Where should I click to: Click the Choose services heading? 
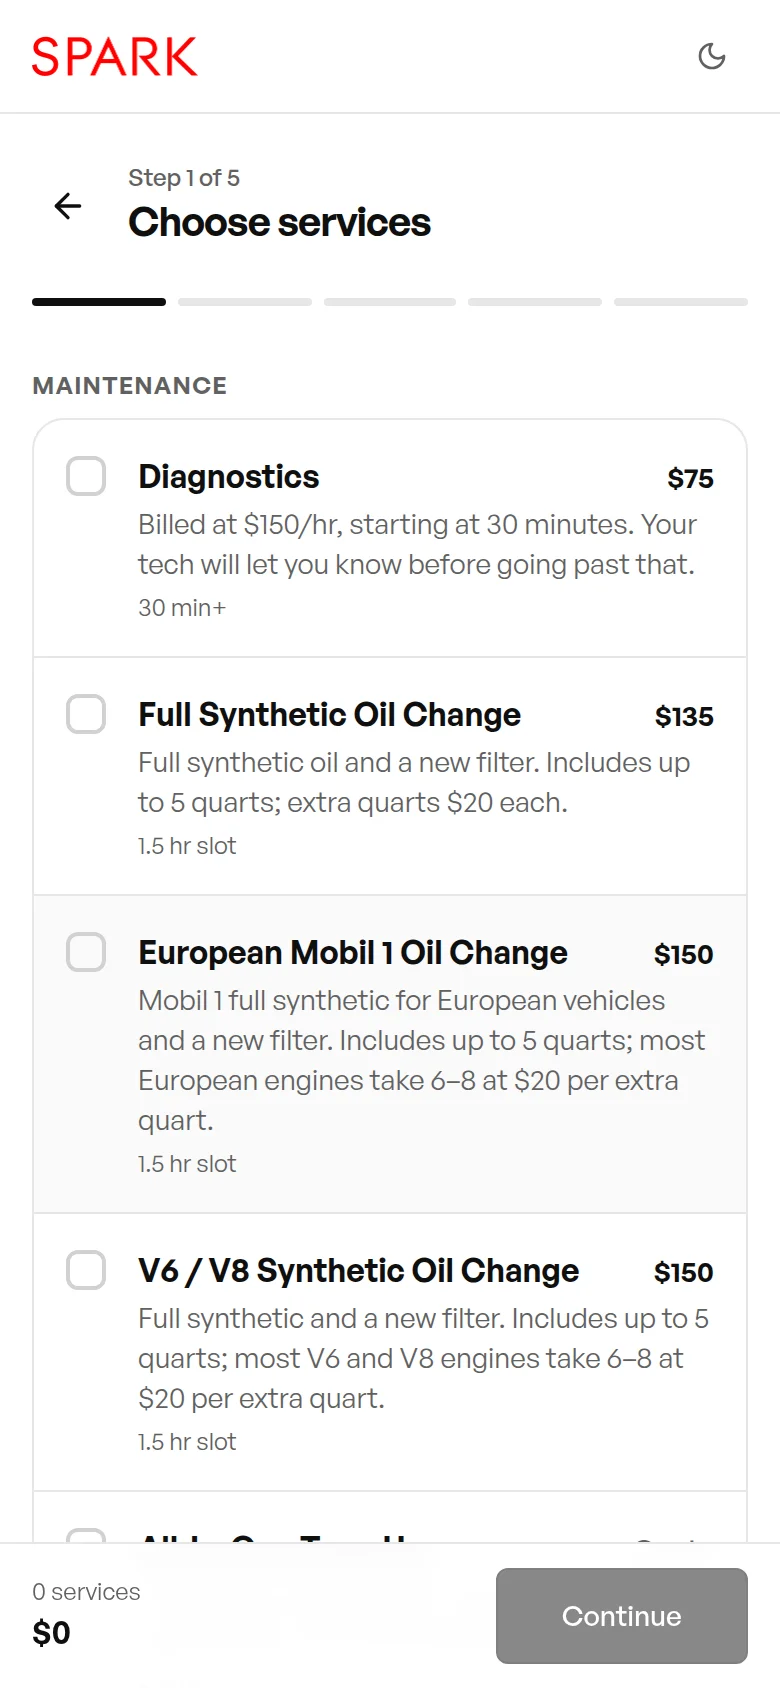click(280, 222)
